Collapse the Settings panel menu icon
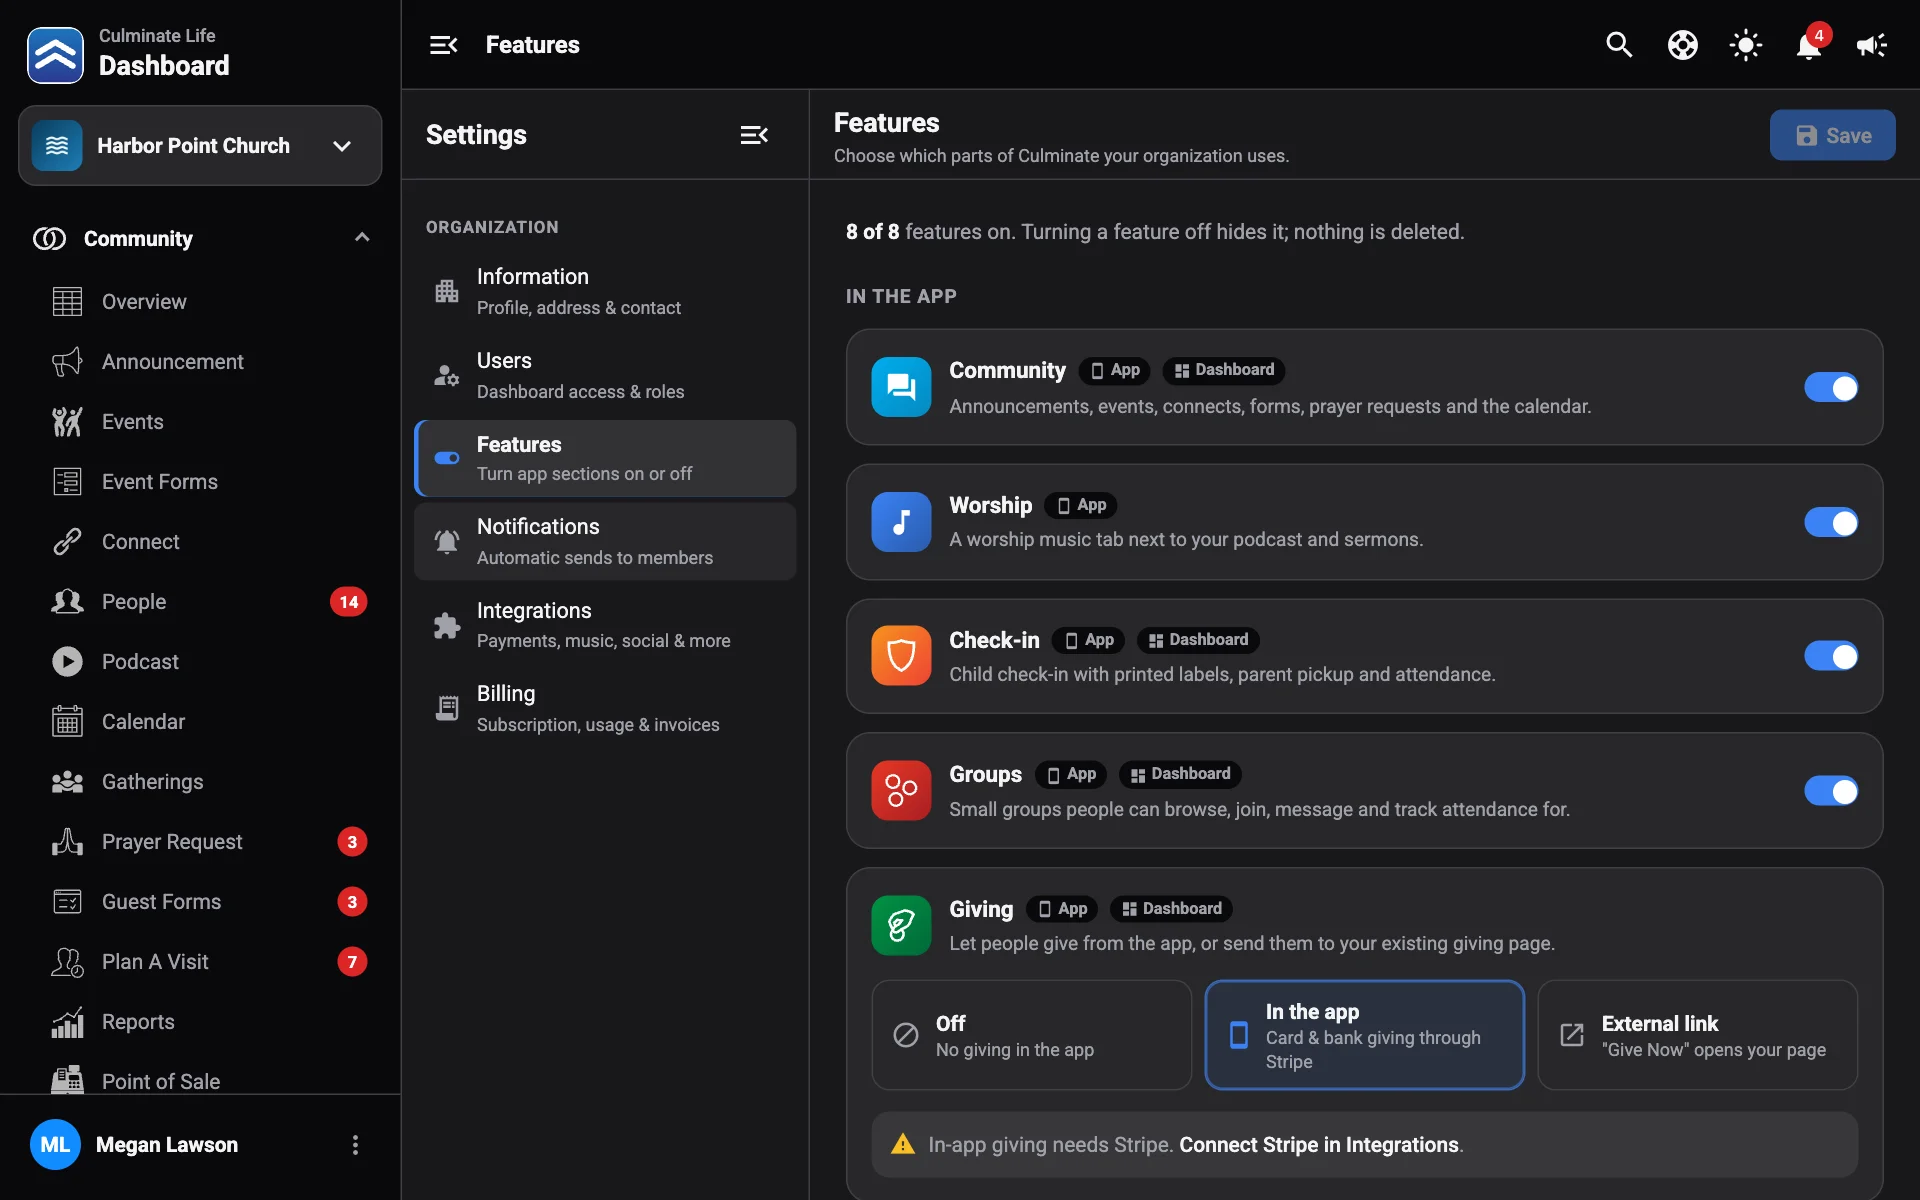This screenshot has height=1200, width=1920. point(754,135)
